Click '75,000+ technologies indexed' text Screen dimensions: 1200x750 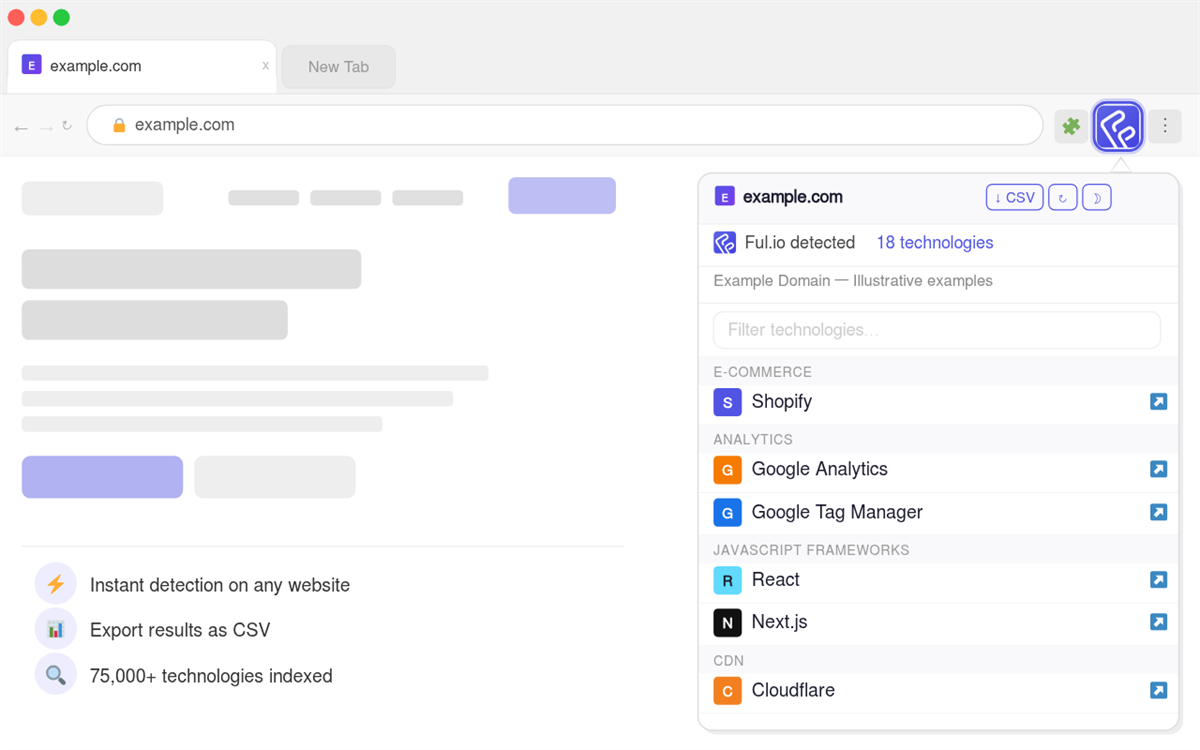(211, 676)
